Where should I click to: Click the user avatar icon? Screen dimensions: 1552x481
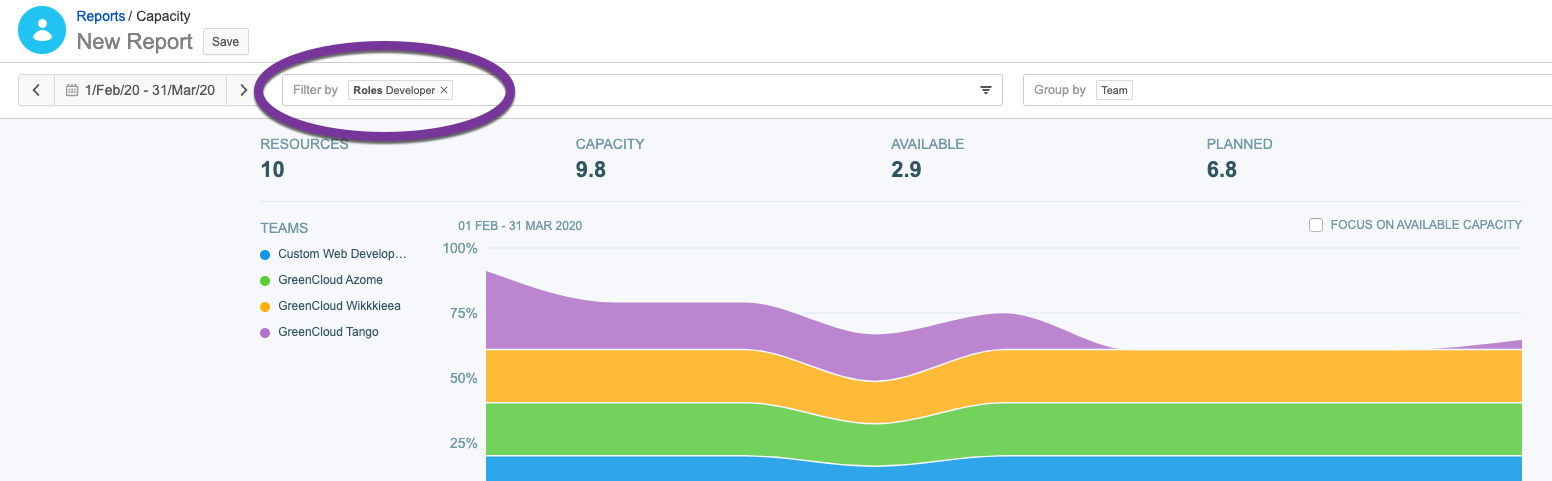[x=42, y=30]
